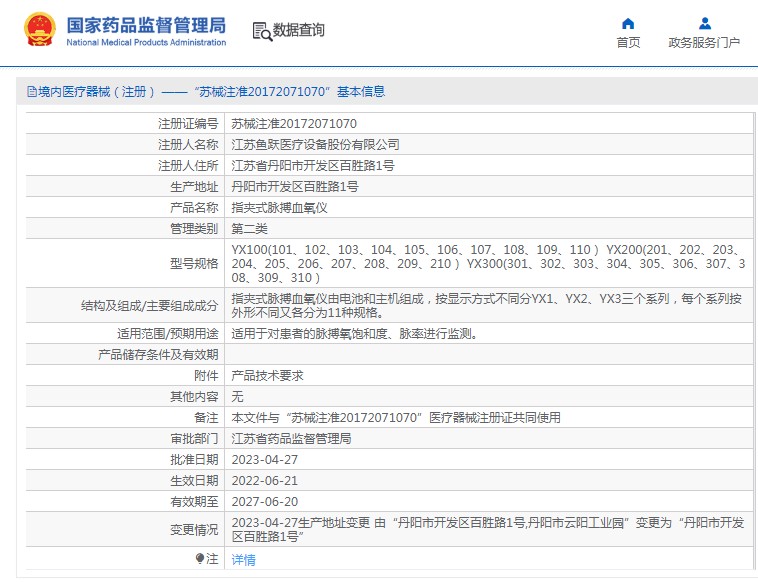The image size is (758, 582).
Task: Select approval date 2023-04-27
Action: click(264, 460)
